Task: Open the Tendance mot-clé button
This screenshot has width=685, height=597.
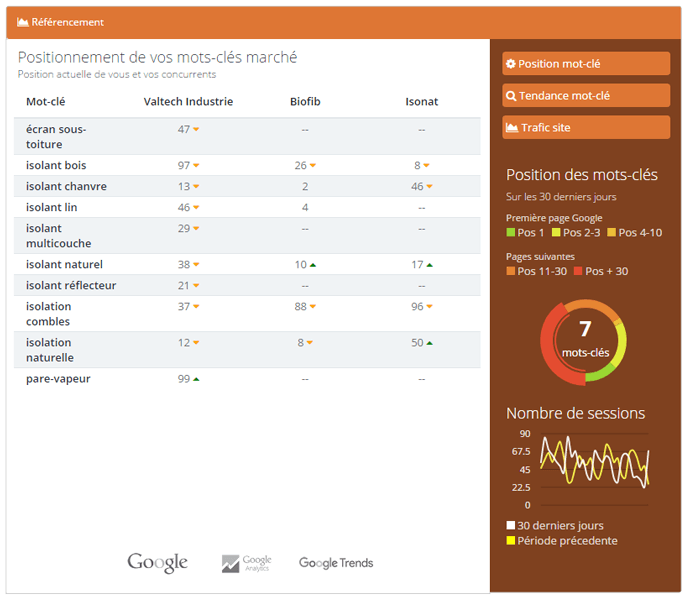Action: click(586, 96)
